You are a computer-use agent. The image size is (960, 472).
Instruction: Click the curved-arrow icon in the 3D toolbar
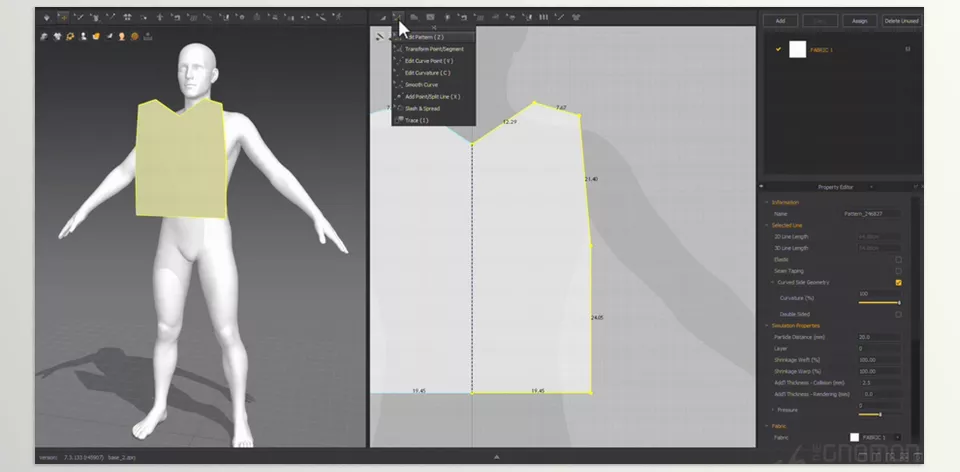pos(176,18)
